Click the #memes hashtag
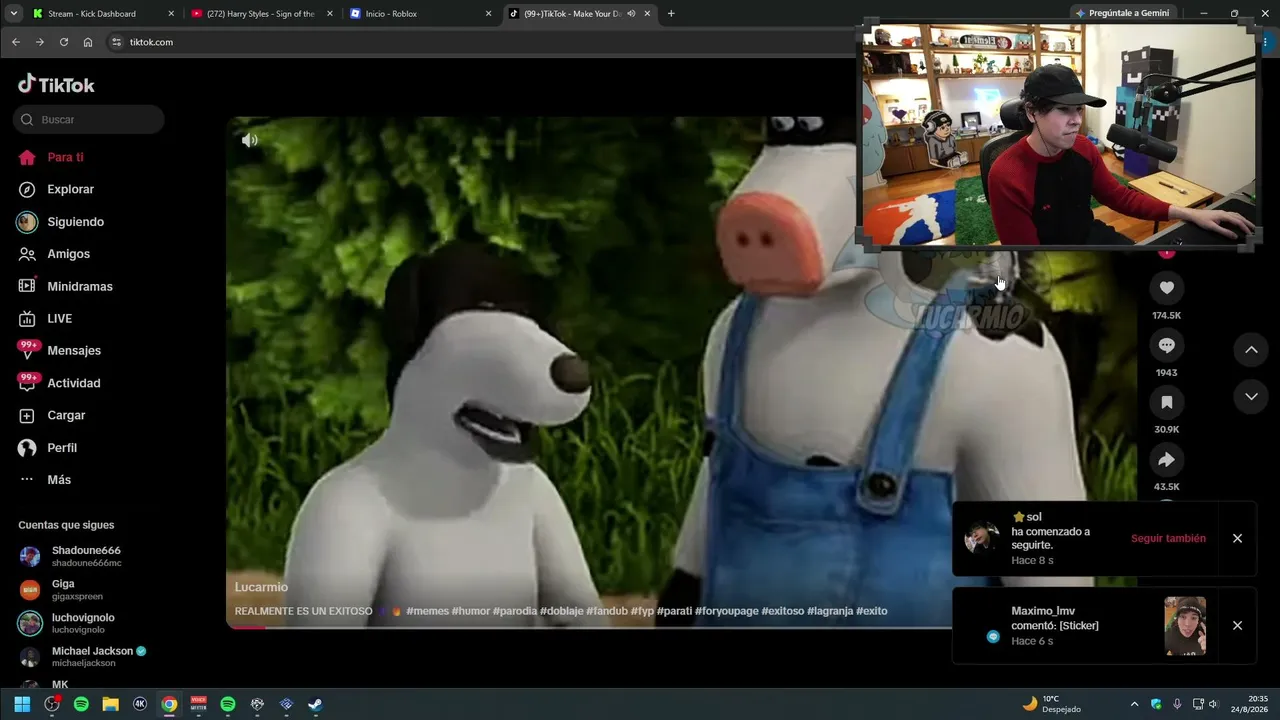Image resolution: width=1280 pixels, height=720 pixels. click(x=427, y=611)
